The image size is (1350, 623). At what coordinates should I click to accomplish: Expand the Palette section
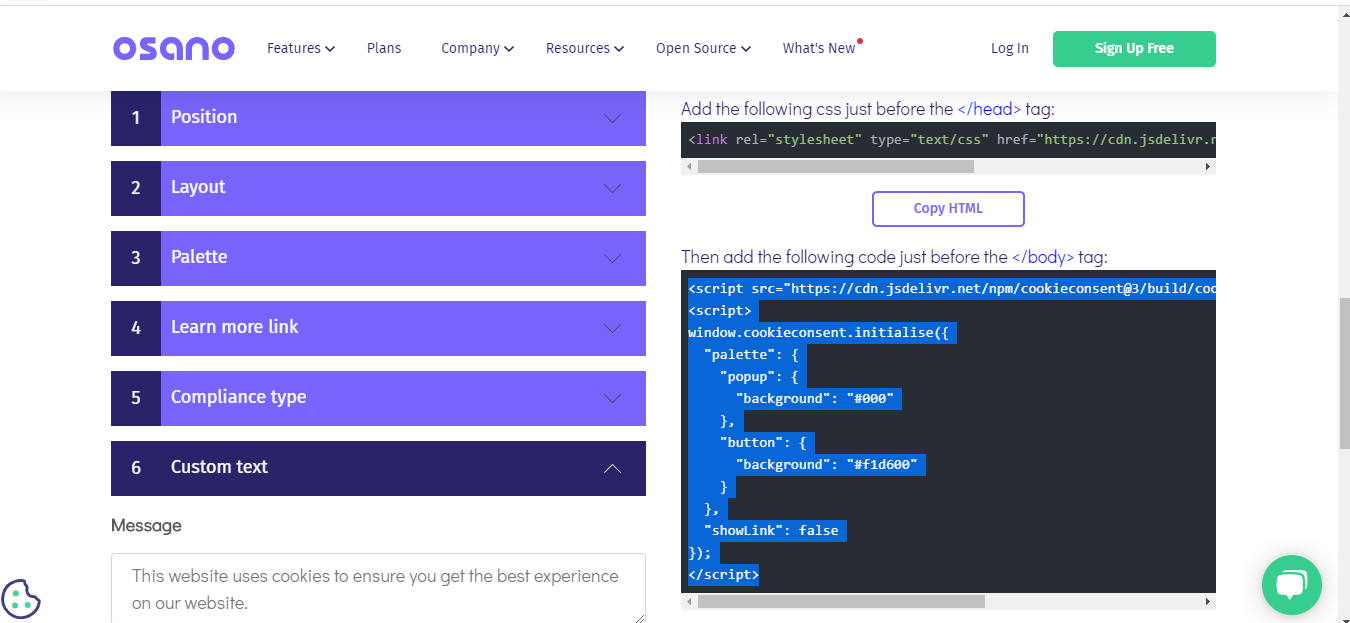(378, 258)
